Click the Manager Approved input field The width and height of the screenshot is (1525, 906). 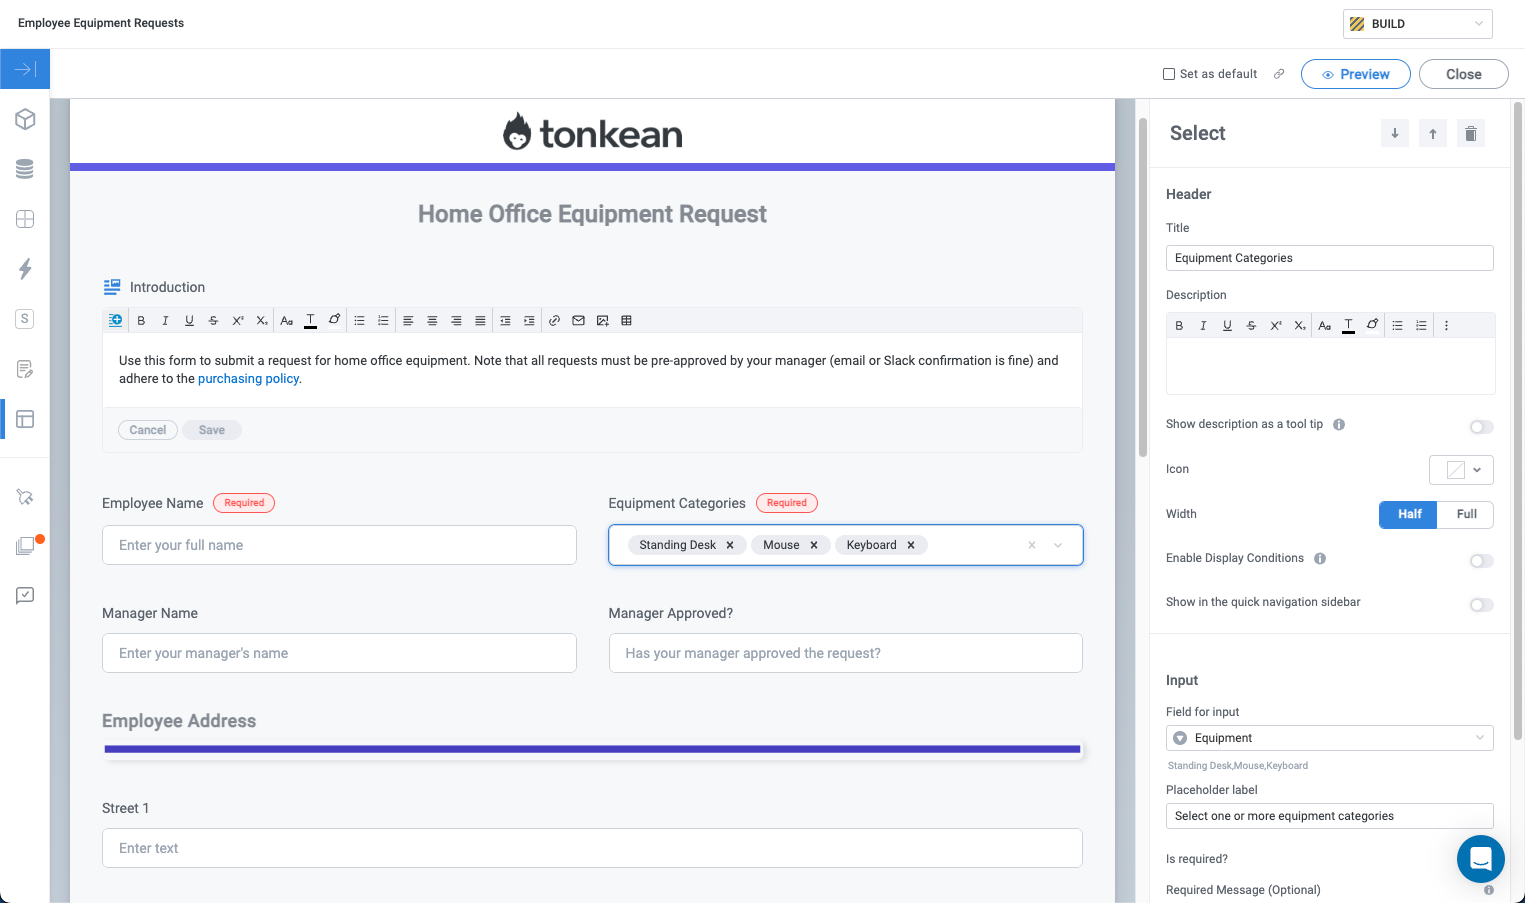(845, 653)
